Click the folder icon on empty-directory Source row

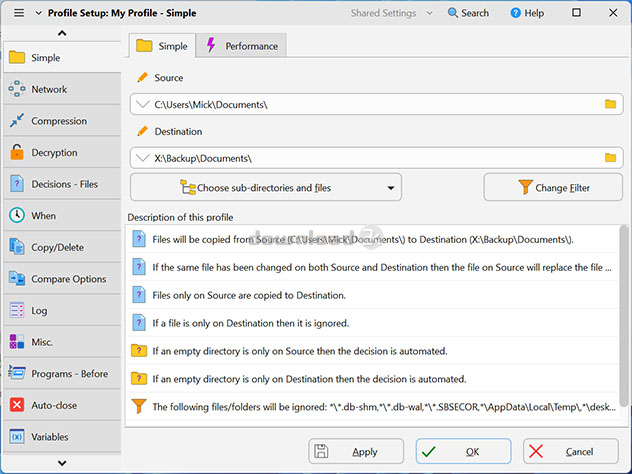139,350
